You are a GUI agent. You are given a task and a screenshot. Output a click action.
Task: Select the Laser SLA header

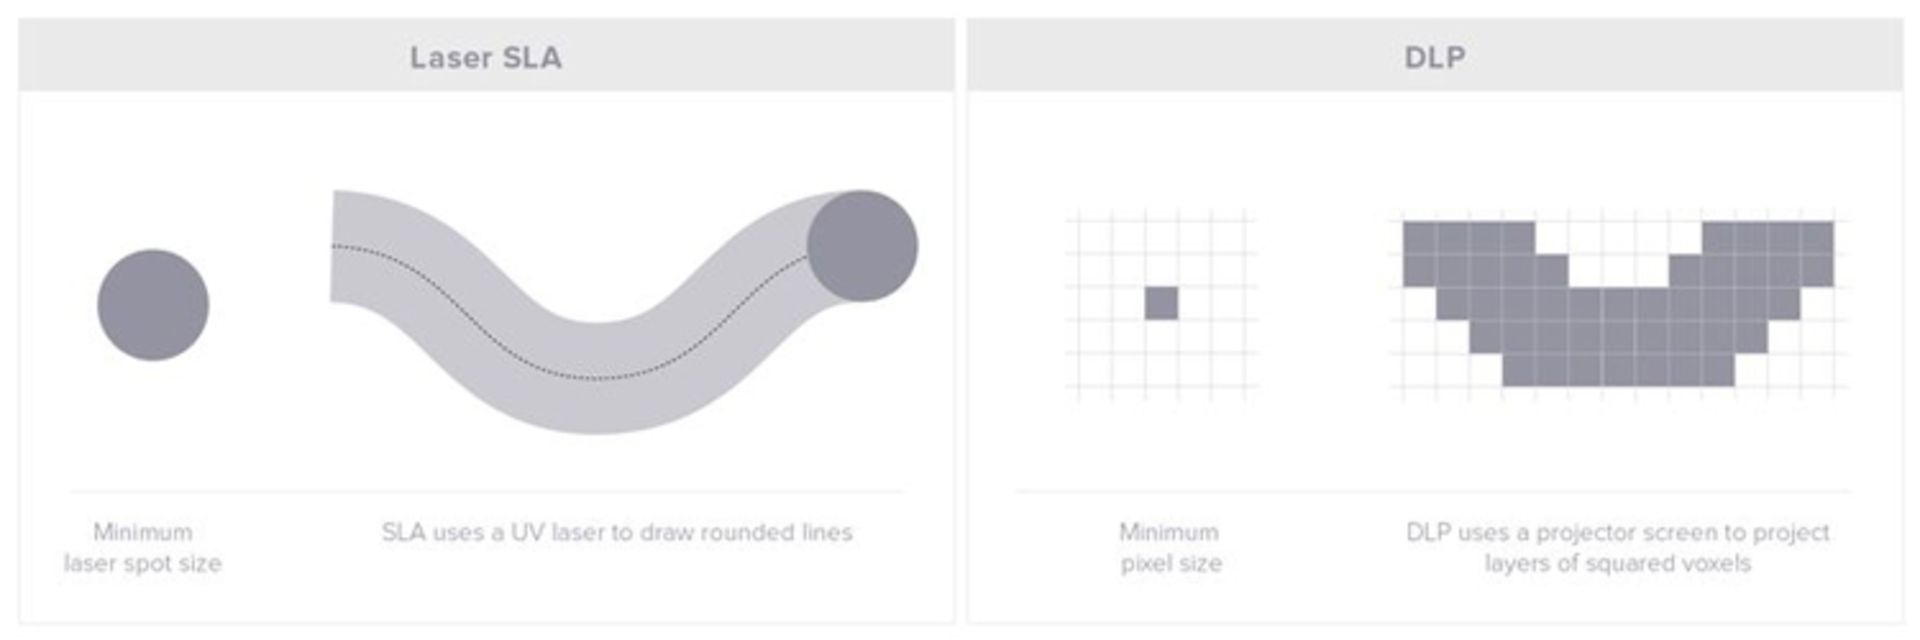tap(486, 57)
